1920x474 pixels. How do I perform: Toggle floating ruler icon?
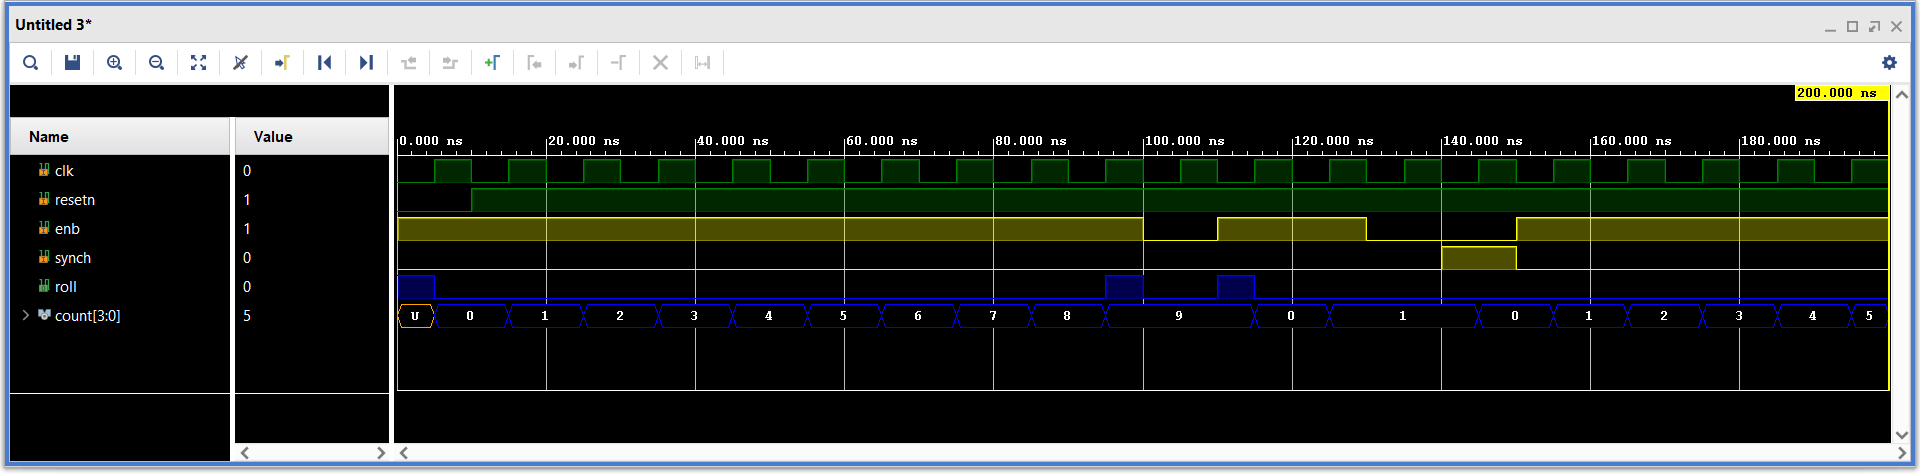(x=703, y=62)
